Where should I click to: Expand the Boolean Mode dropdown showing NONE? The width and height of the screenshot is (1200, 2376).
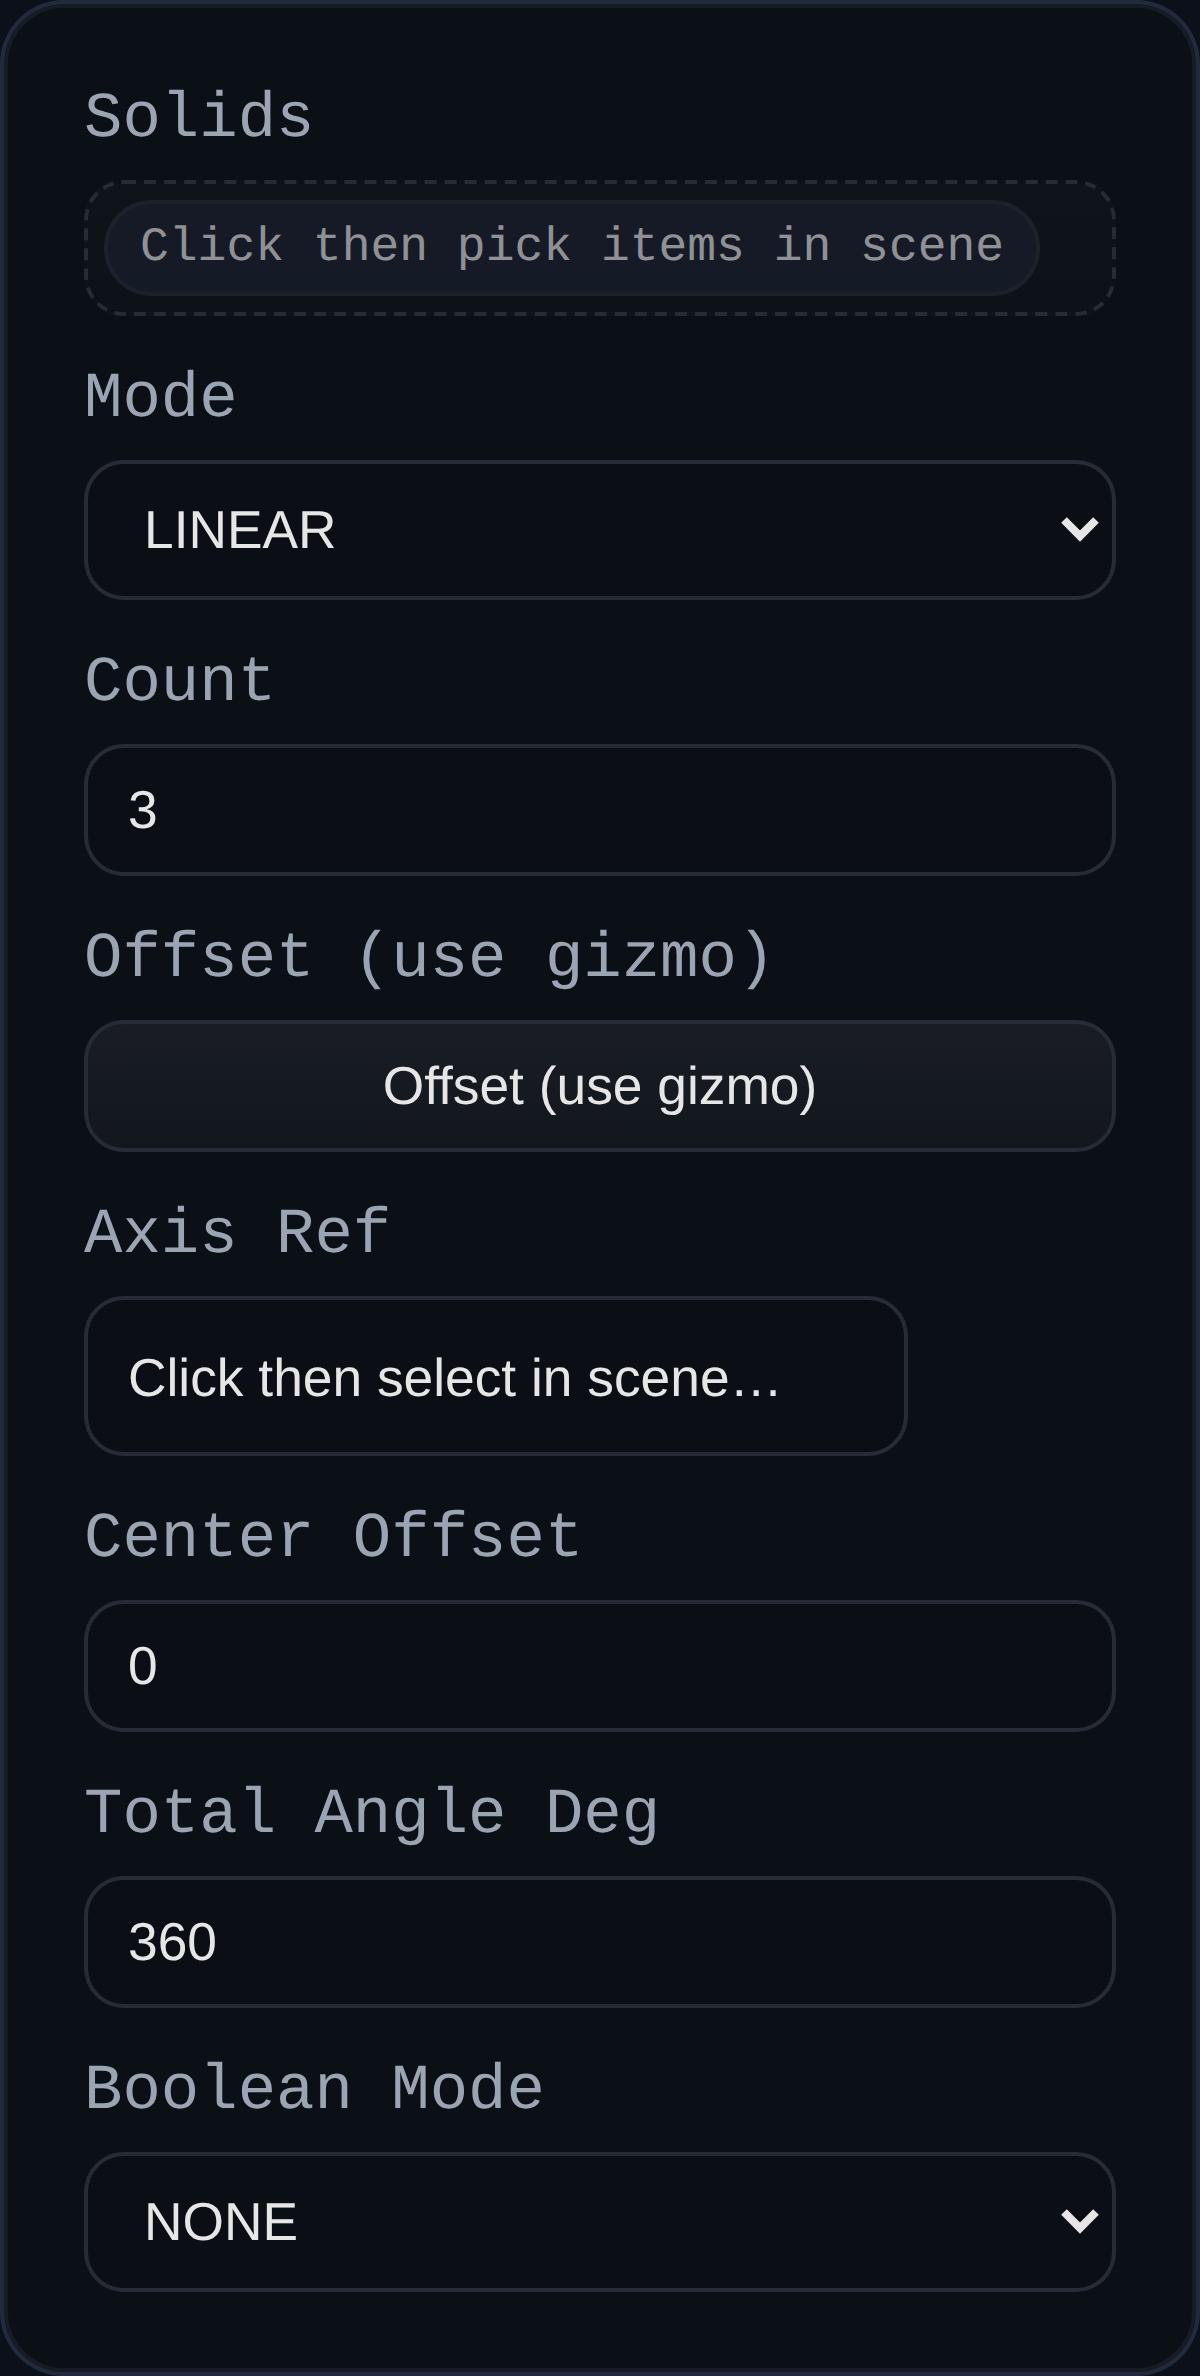(x=600, y=2221)
